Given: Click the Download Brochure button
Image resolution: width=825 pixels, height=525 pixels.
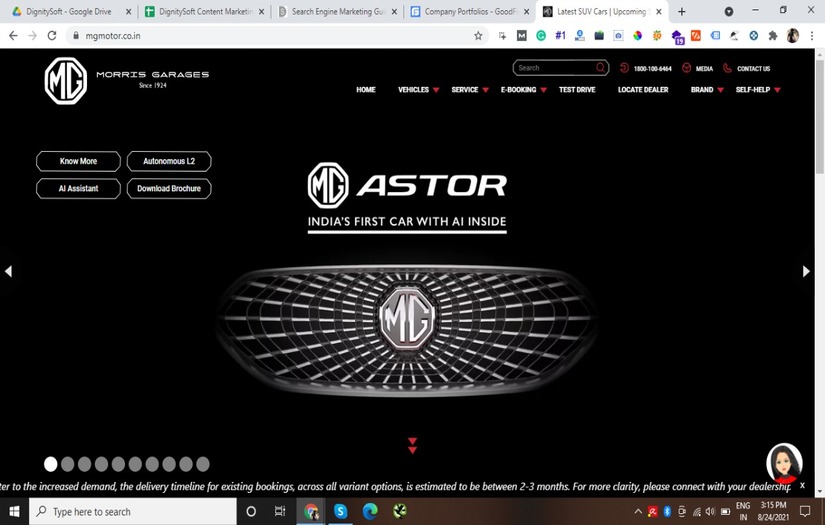Looking at the screenshot, I should tap(169, 188).
